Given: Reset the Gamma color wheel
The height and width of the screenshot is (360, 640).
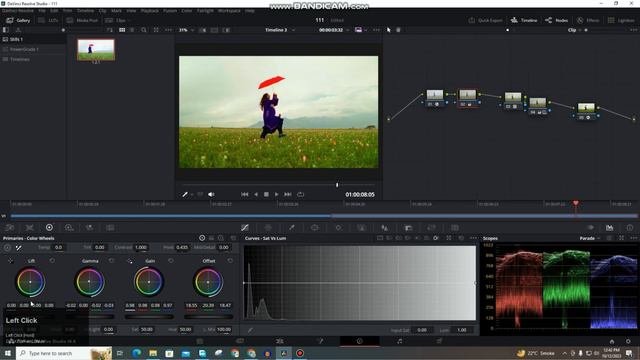Looking at the screenshot, I should pyautogui.click(x=111, y=260).
